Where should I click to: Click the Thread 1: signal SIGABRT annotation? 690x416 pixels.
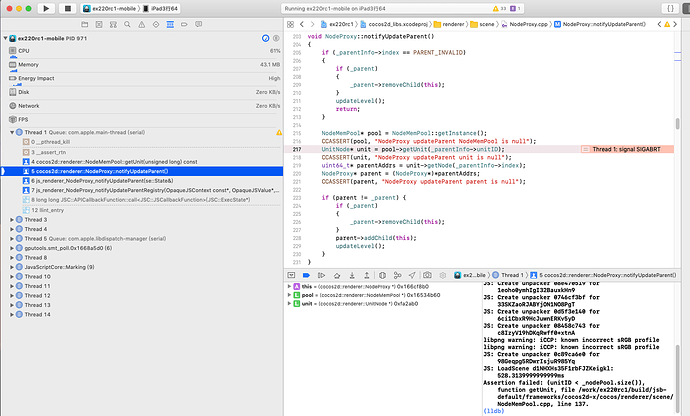point(627,149)
